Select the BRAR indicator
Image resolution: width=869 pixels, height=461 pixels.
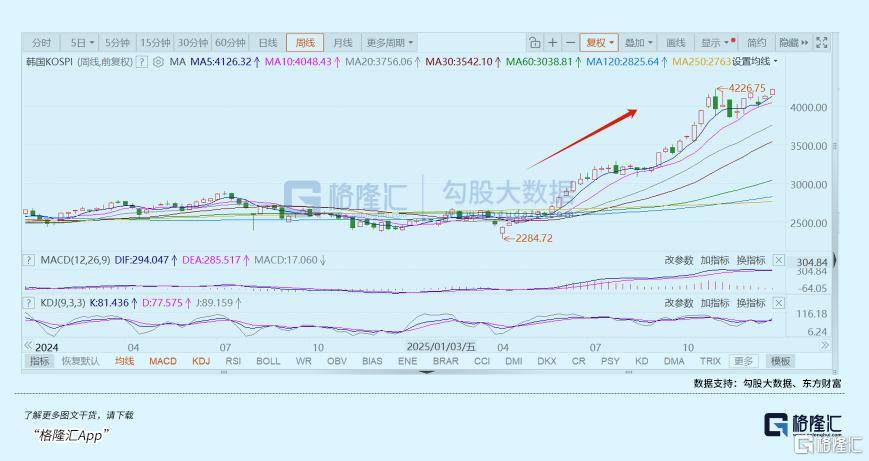(446, 361)
